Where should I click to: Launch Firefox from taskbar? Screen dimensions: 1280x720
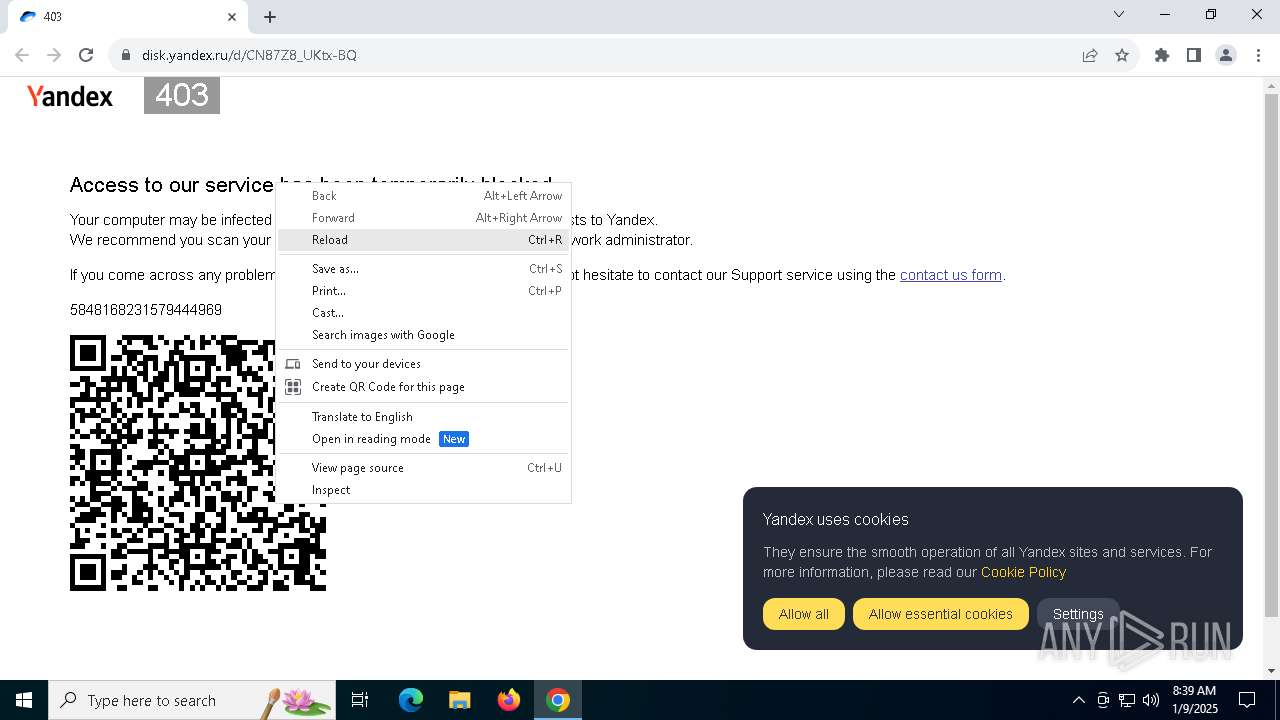(509, 700)
